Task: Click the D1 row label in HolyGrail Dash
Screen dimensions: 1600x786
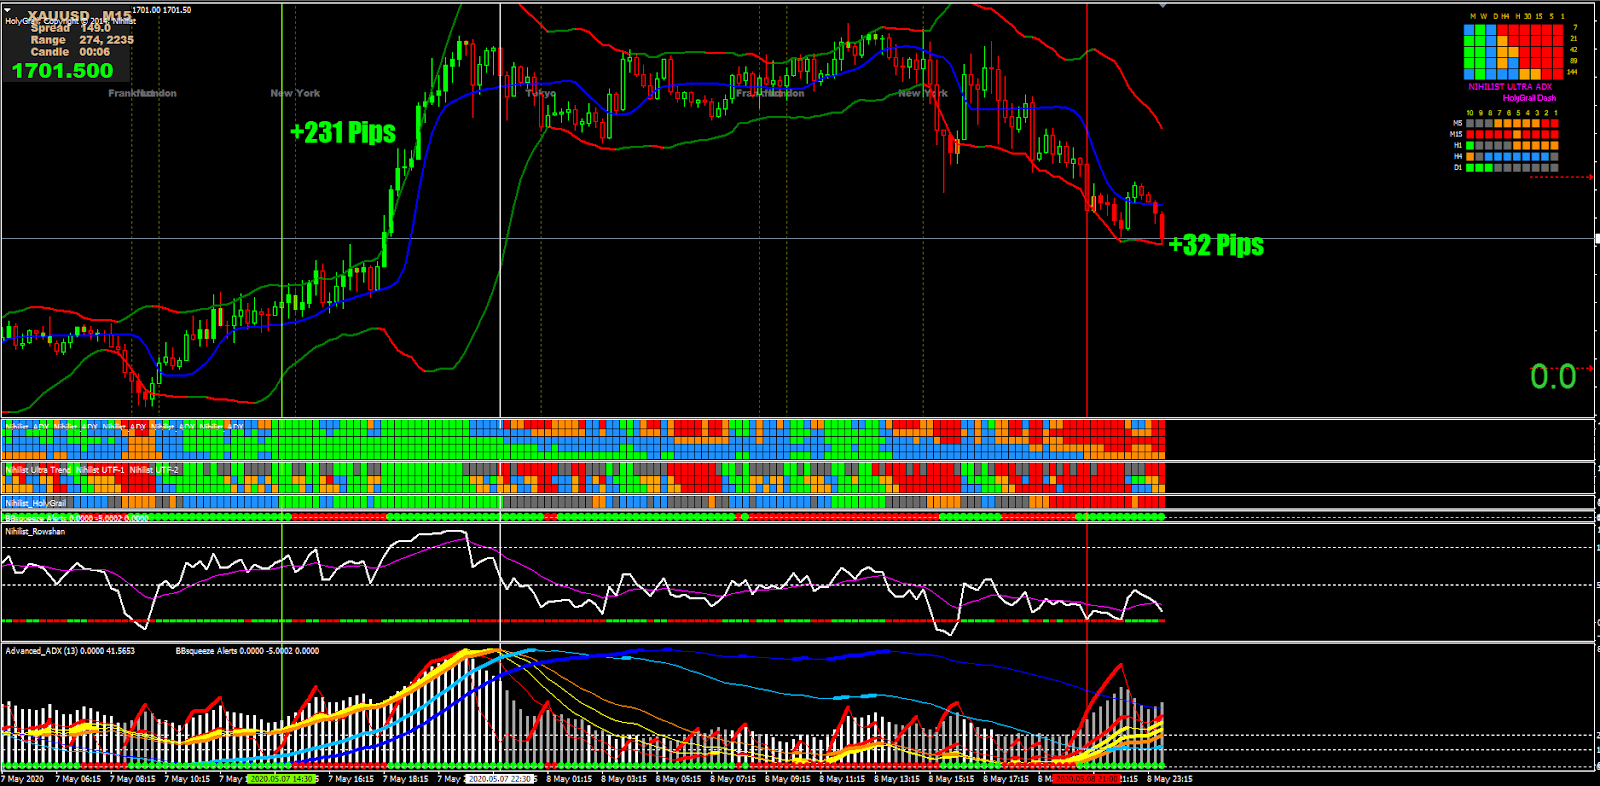Action: (1458, 167)
